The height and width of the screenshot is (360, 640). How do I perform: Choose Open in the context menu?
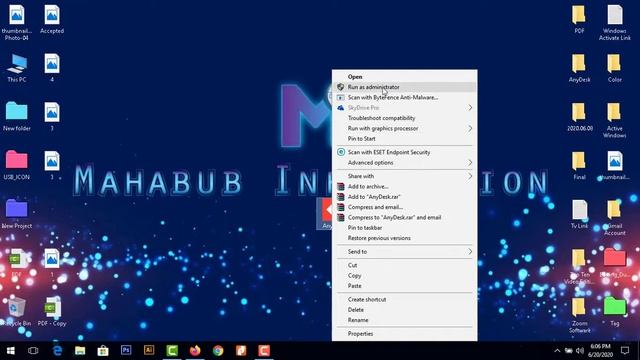404,77
